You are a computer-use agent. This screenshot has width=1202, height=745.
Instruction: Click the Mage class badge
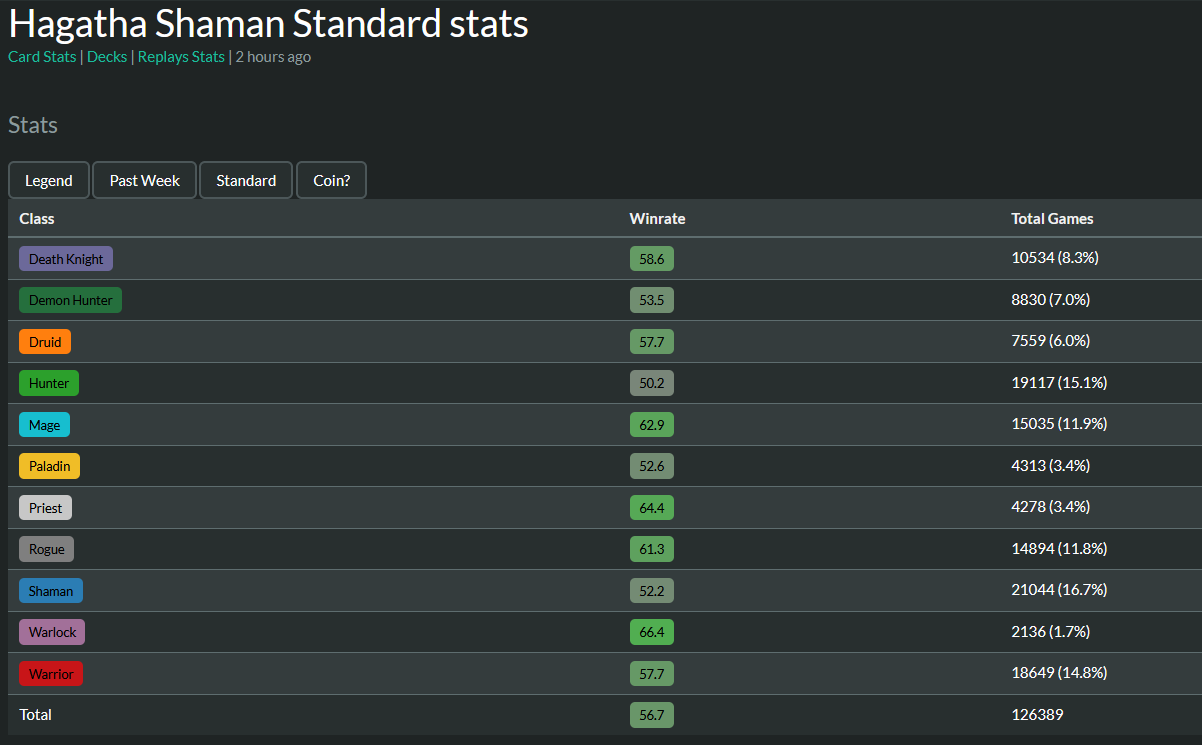[x=44, y=425]
